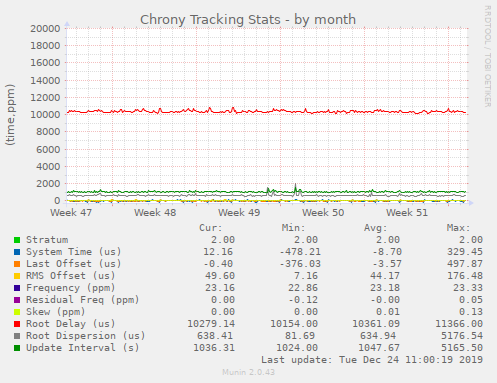The image size is (497, 383).
Task: Click the 'Week 49' x-axis label
Action: tap(239, 213)
